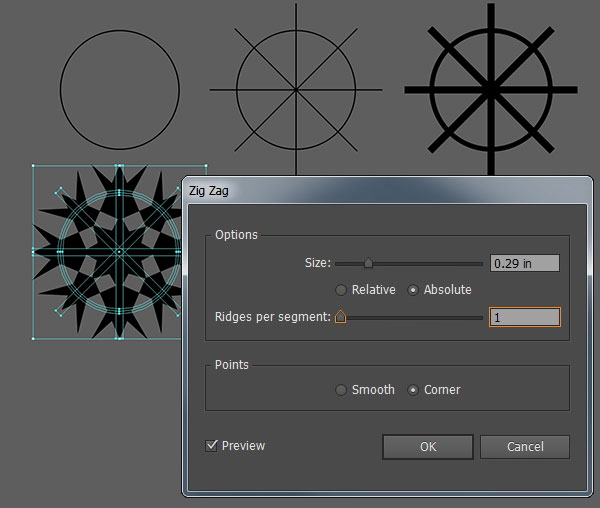Click the top-left bounding box handle

(x=33, y=167)
